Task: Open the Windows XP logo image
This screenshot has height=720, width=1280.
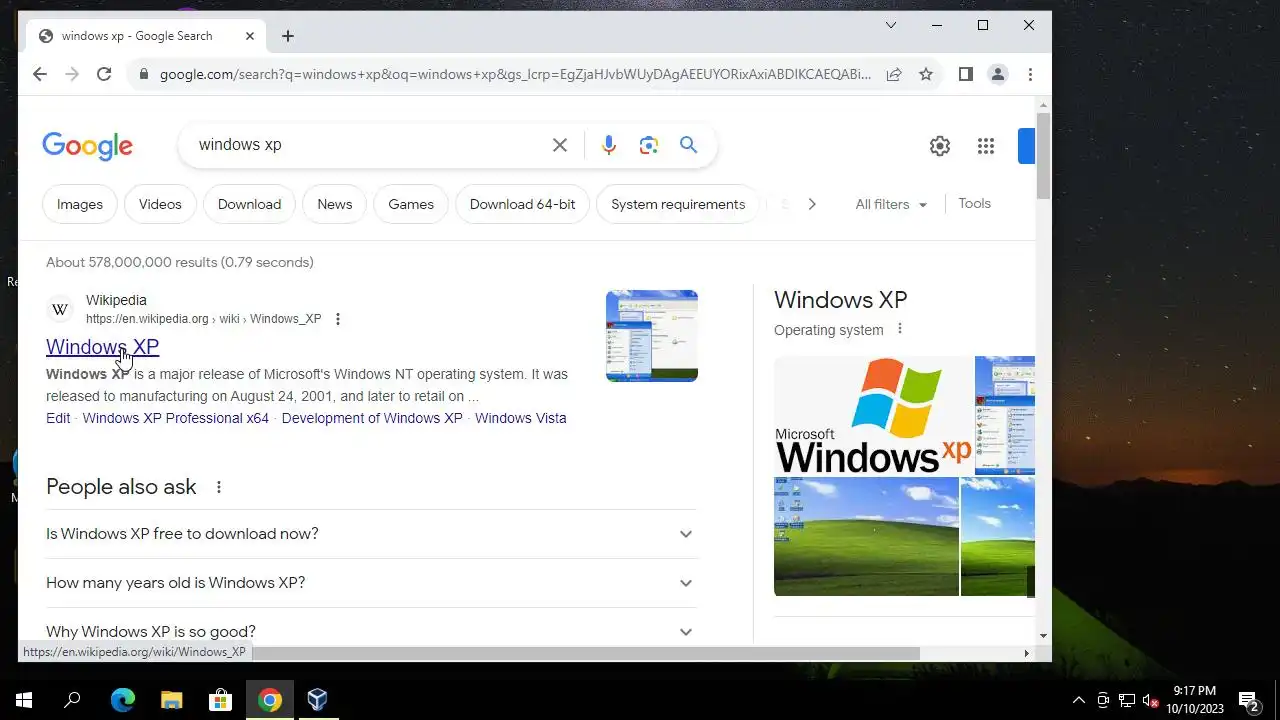Action: pyautogui.click(x=873, y=415)
